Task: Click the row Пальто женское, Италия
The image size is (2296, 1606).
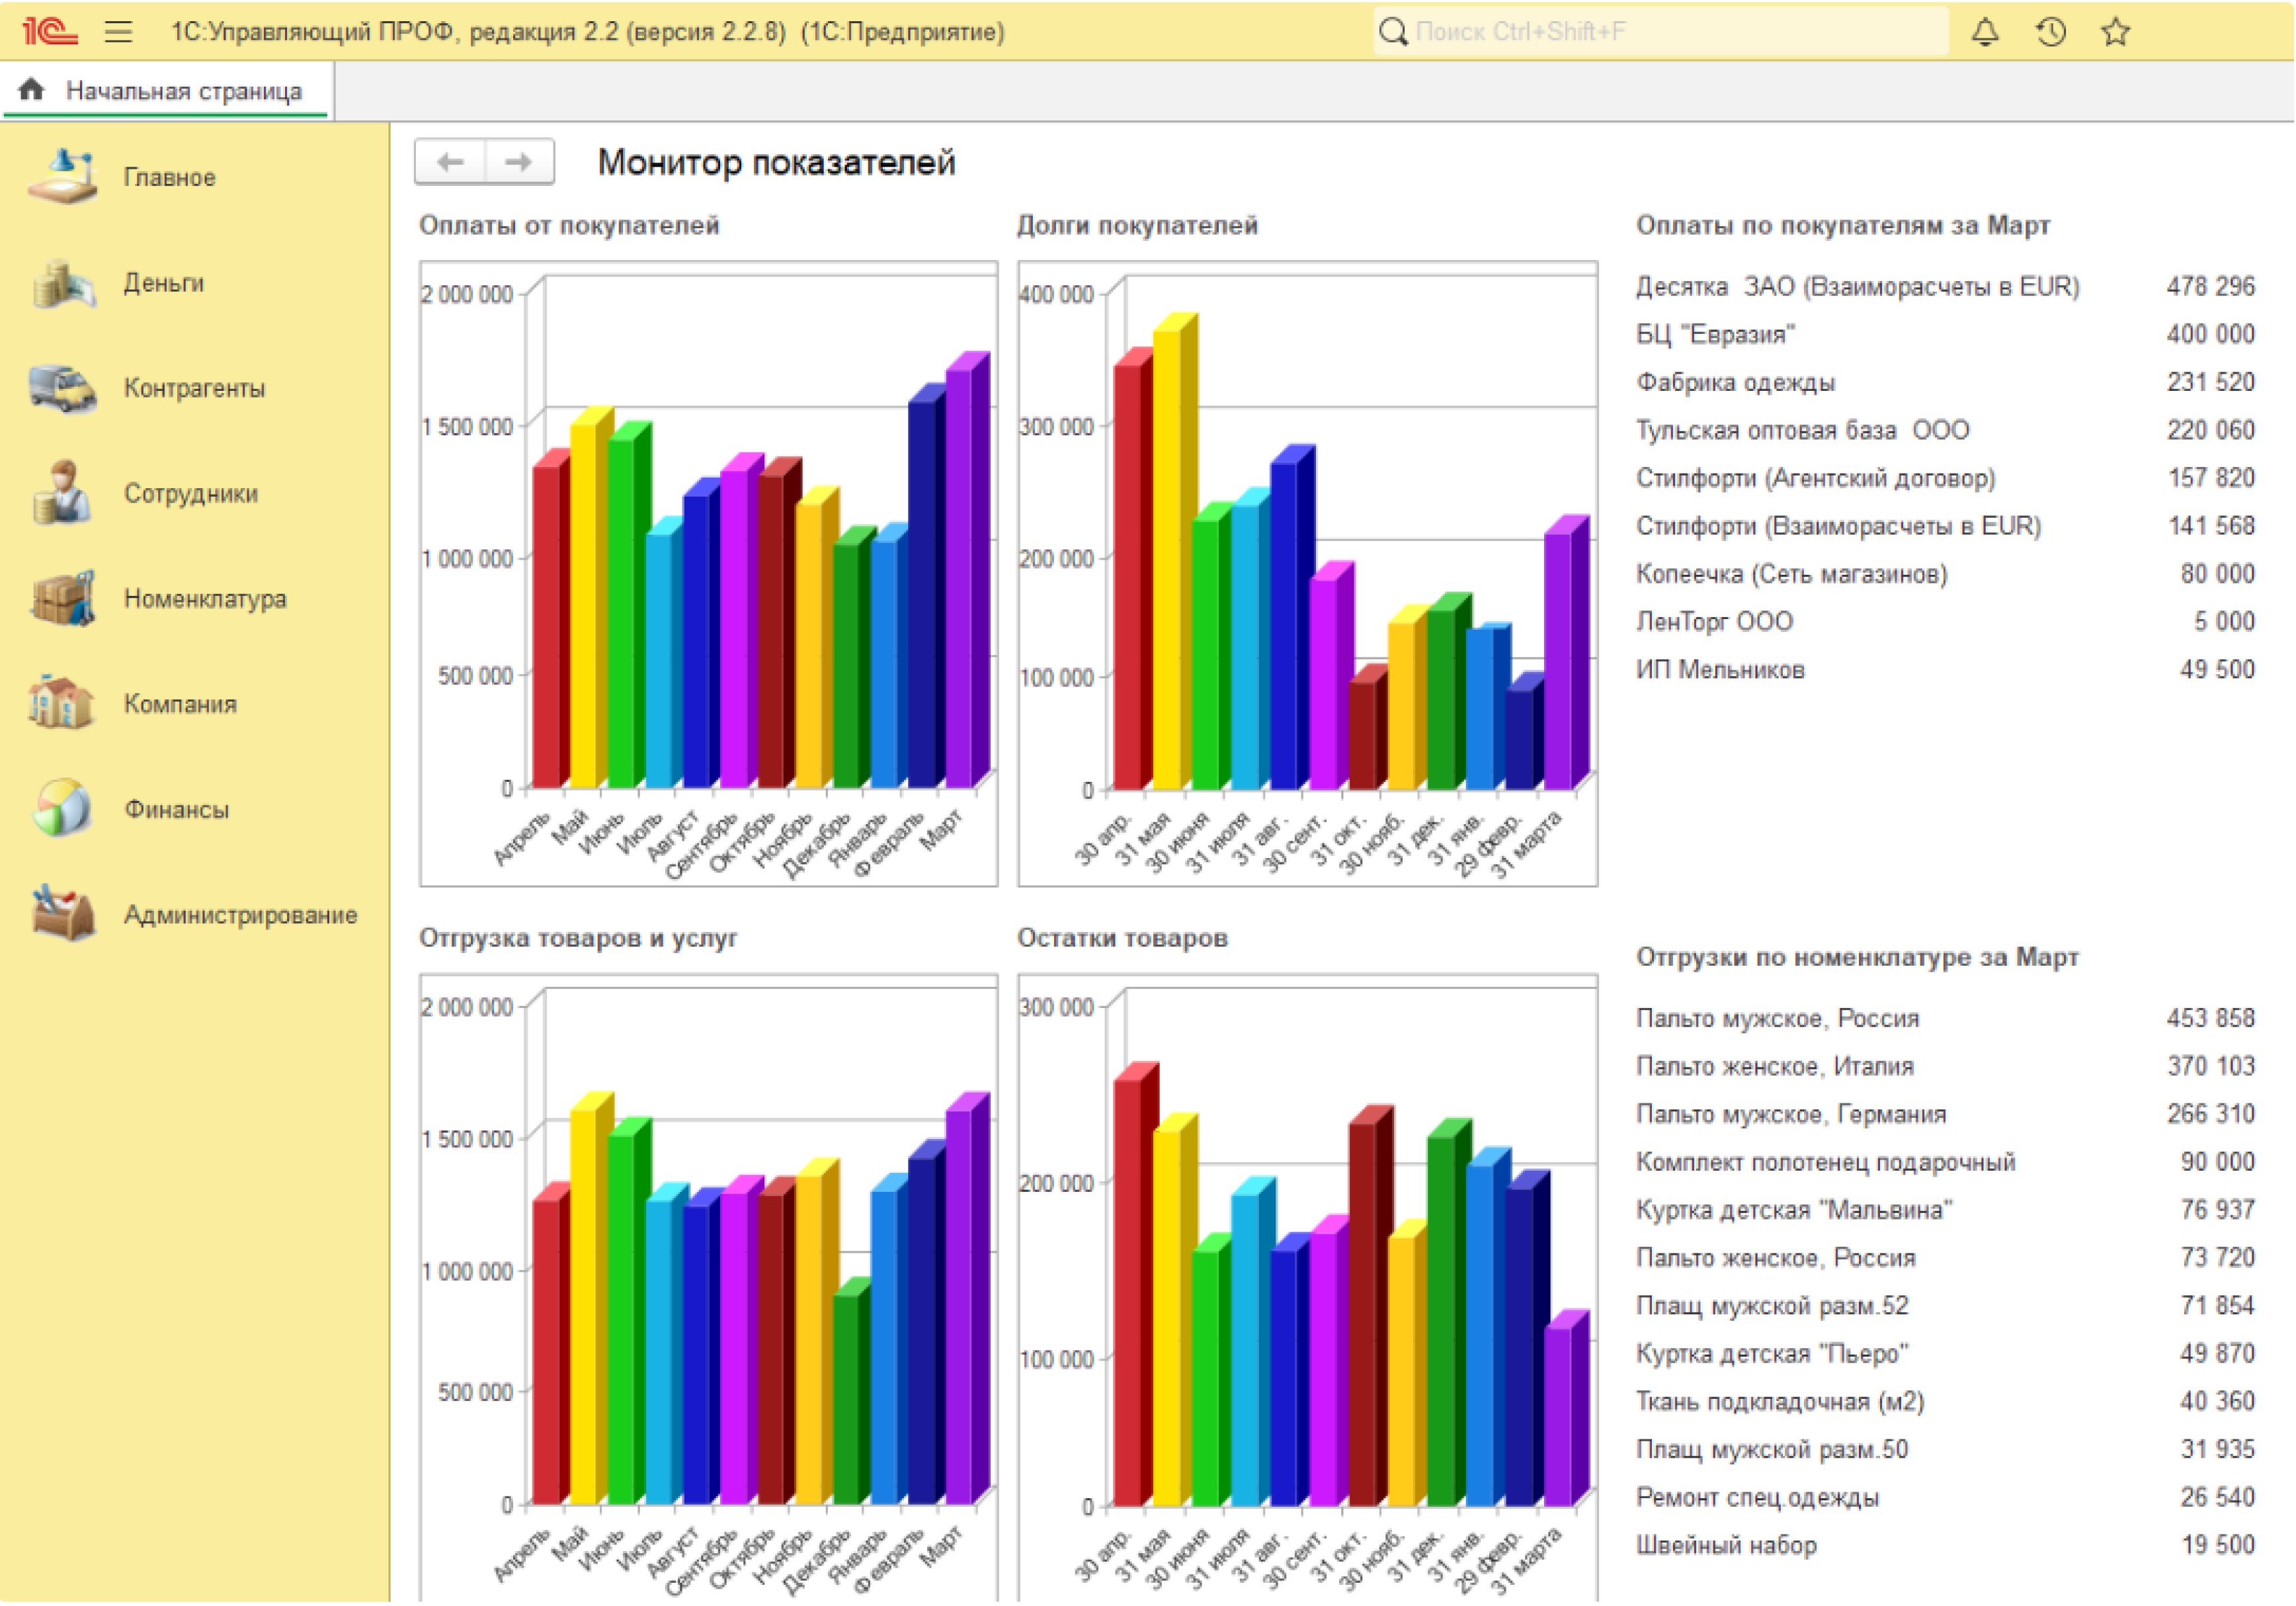Action: [1945, 1066]
